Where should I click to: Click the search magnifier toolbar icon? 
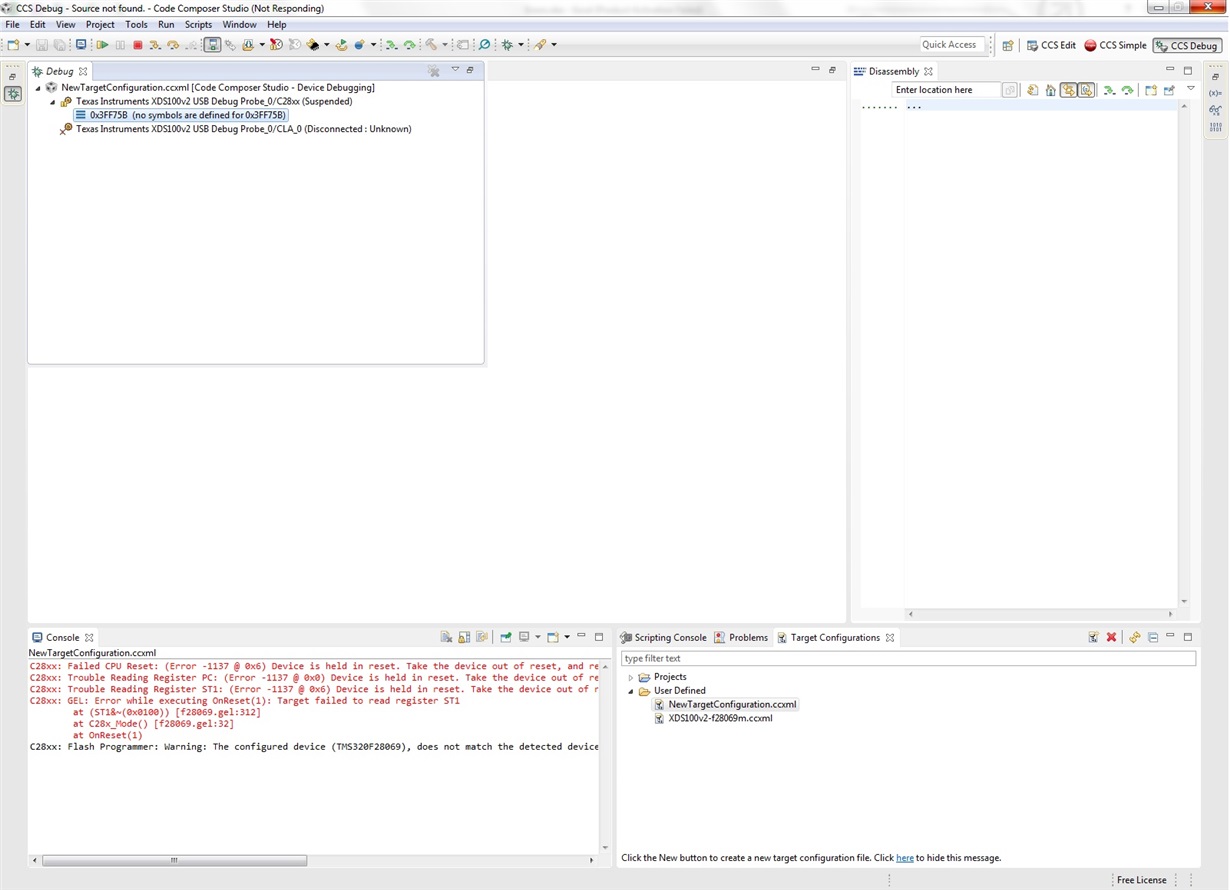484,45
